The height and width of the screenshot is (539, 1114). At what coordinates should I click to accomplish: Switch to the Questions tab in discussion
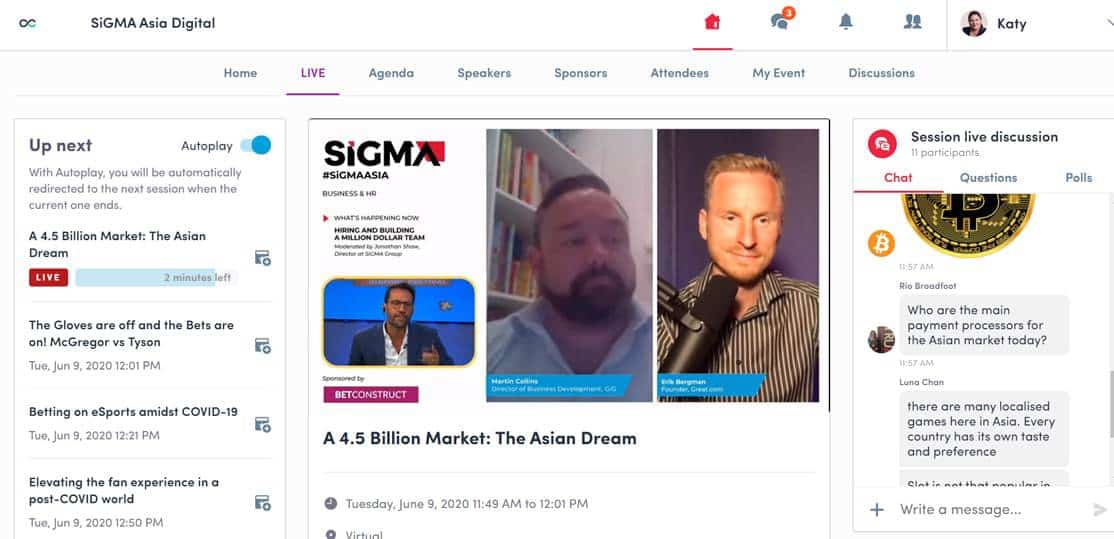(988, 178)
